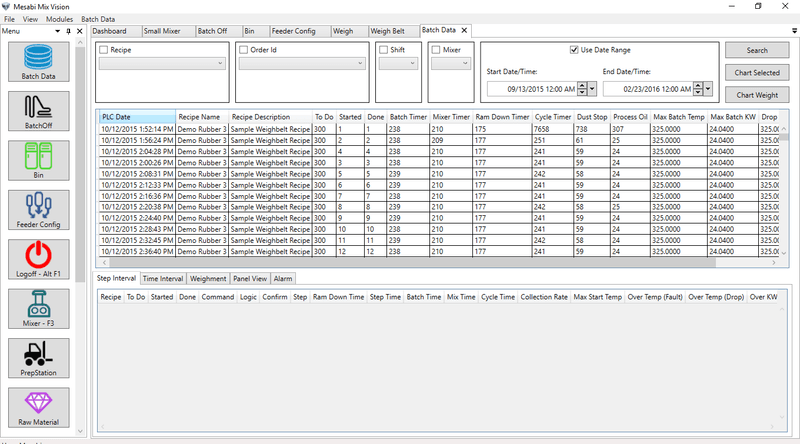
Task: Open the Raw Material module icon
Action: [38, 408]
